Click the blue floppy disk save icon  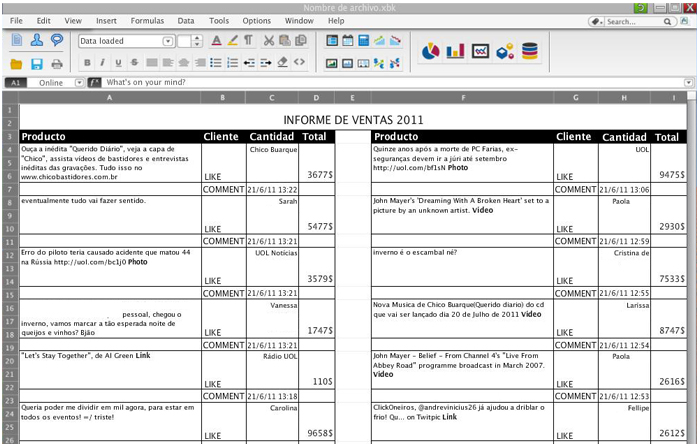tap(37, 64)
